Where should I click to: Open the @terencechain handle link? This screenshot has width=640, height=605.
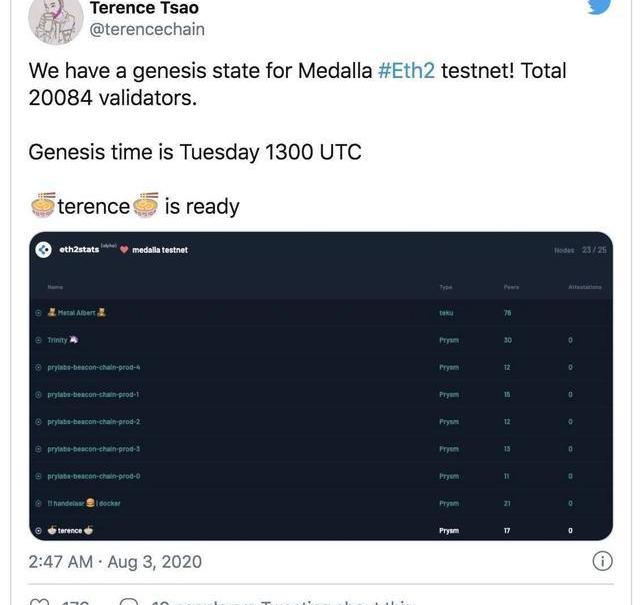pos(147,29)
